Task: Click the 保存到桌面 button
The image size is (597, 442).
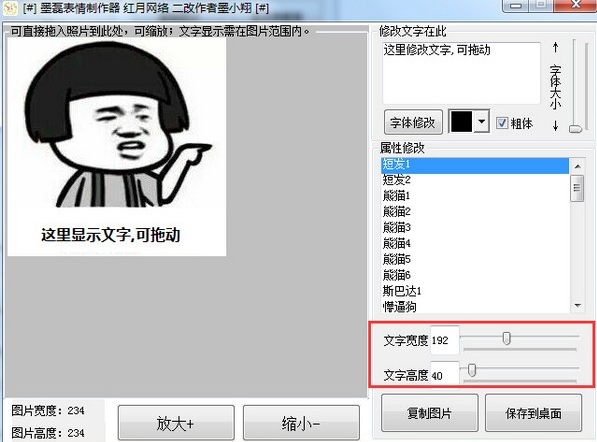Action: coord(533,413)
